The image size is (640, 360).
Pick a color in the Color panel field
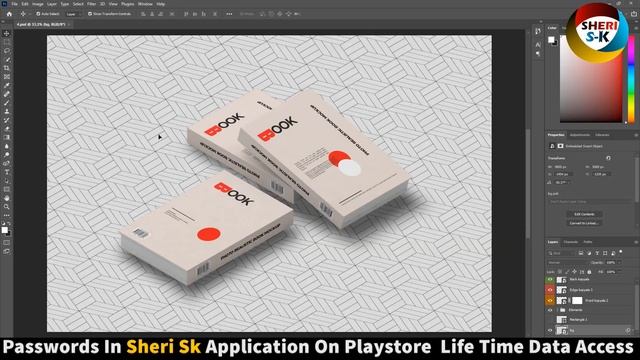pyautogui.click(x=591, y=79)
